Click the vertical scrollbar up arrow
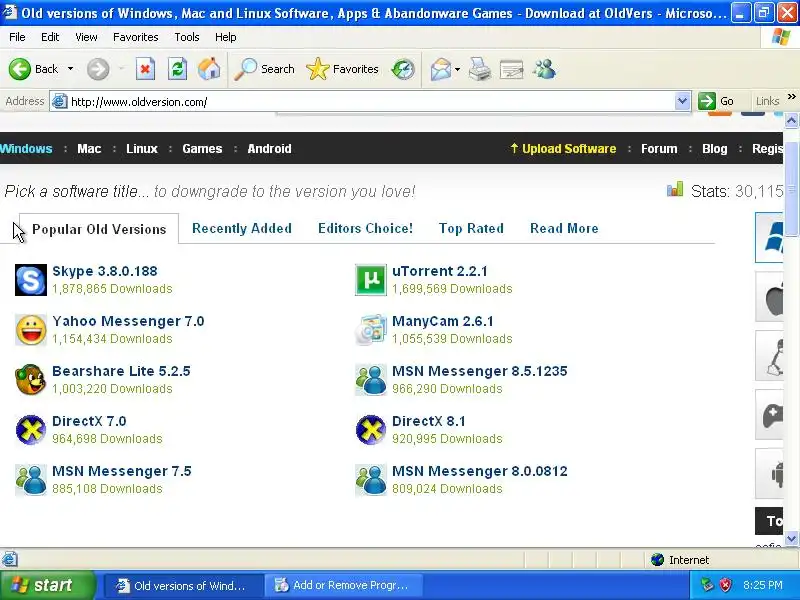The height and width of the screenshot is (600, 800). click(x=791, y=120)
